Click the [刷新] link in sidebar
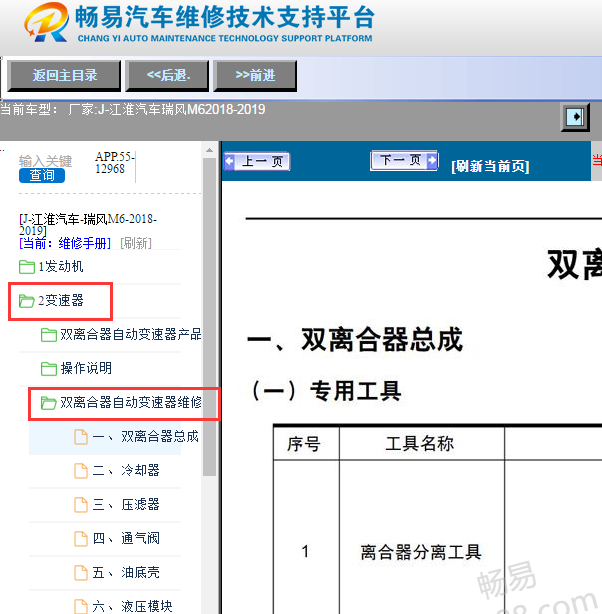602x614 pixels. pyautogui.click(x=136, y=244)
